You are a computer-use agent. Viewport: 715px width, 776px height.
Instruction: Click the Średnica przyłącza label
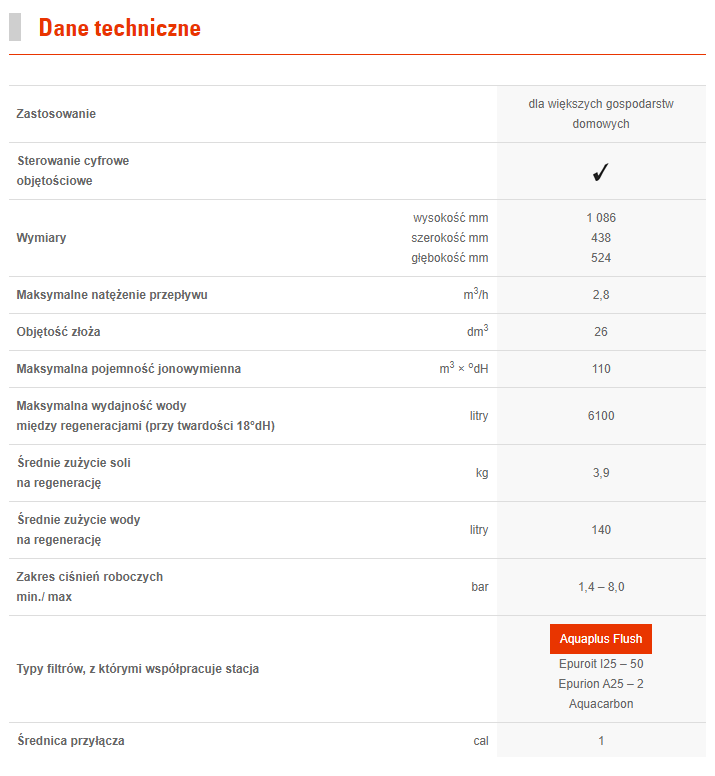tap(71, 741)
